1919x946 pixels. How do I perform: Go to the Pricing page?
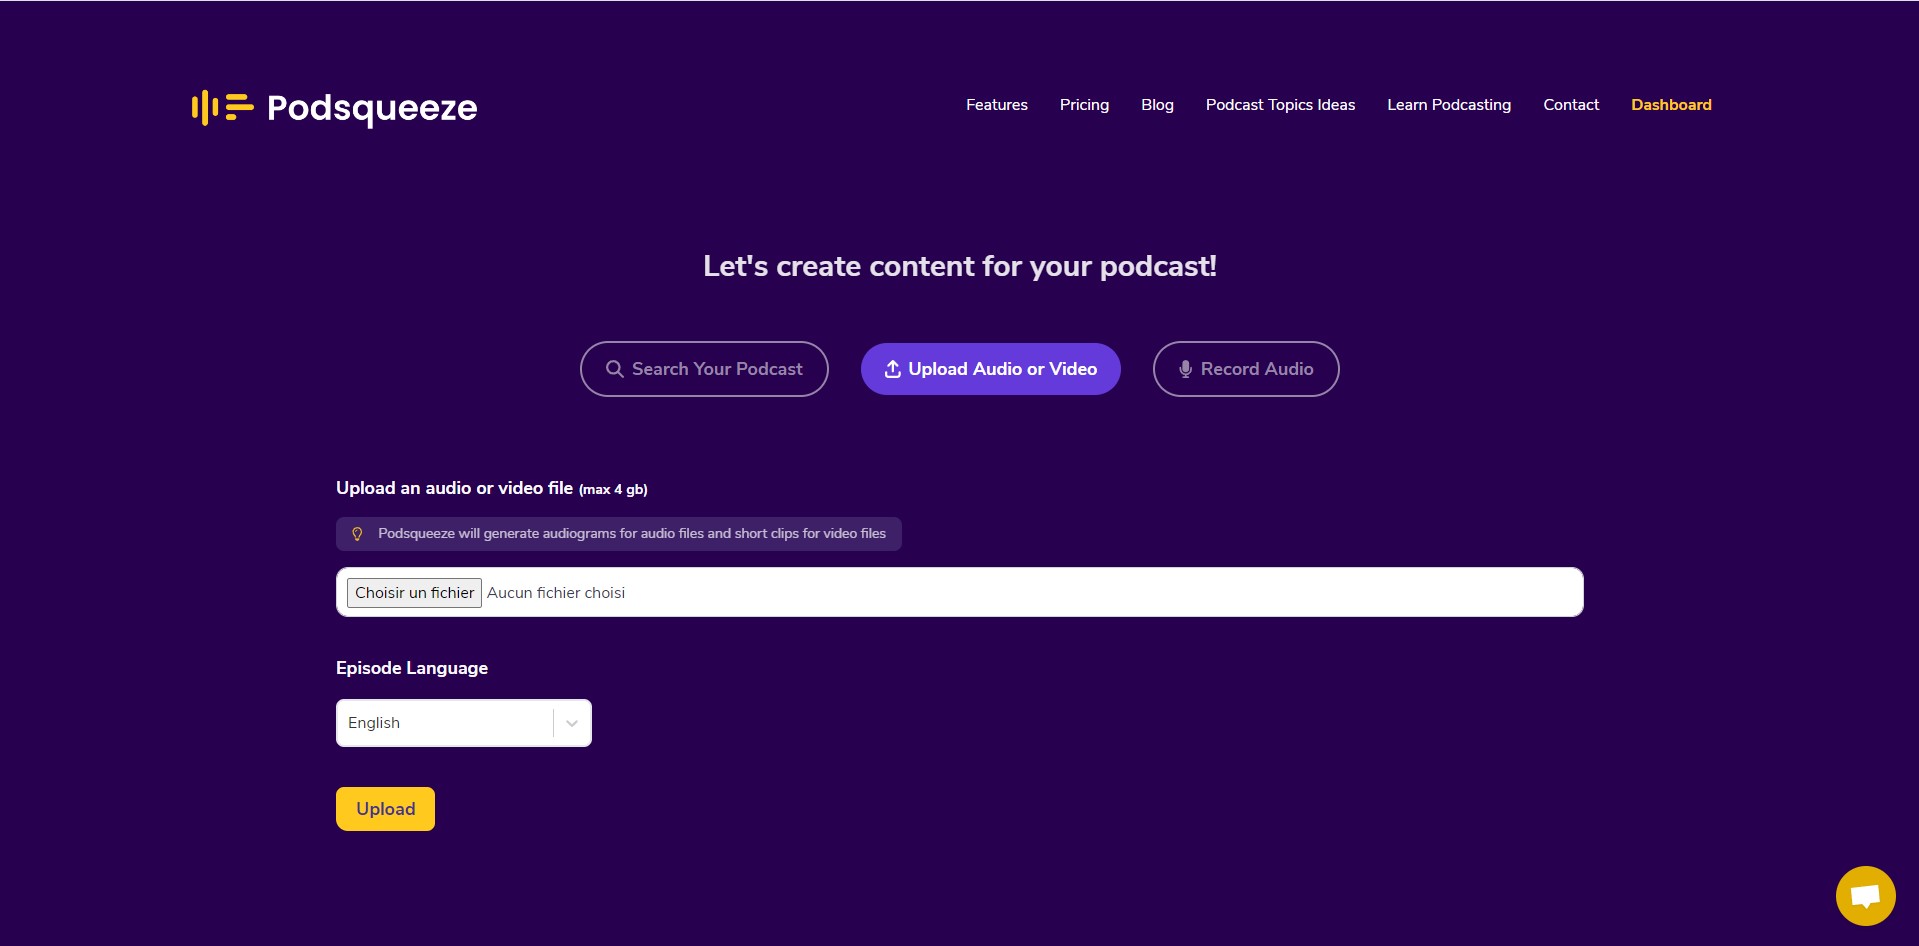point(1084,105)
